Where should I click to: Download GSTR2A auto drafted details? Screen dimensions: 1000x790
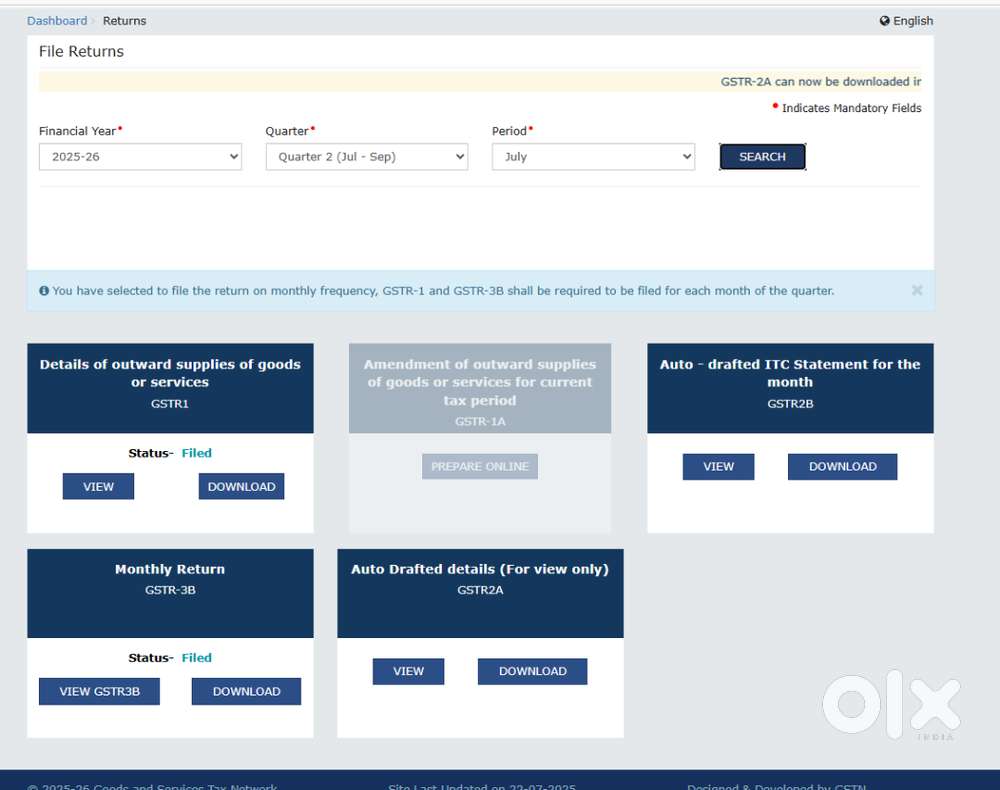pyautogui.click(x=532, y=671)
